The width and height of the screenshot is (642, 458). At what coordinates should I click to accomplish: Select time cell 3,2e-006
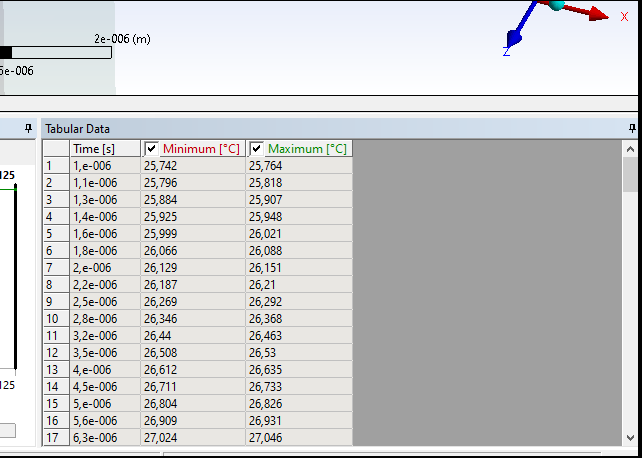[105, 336]
